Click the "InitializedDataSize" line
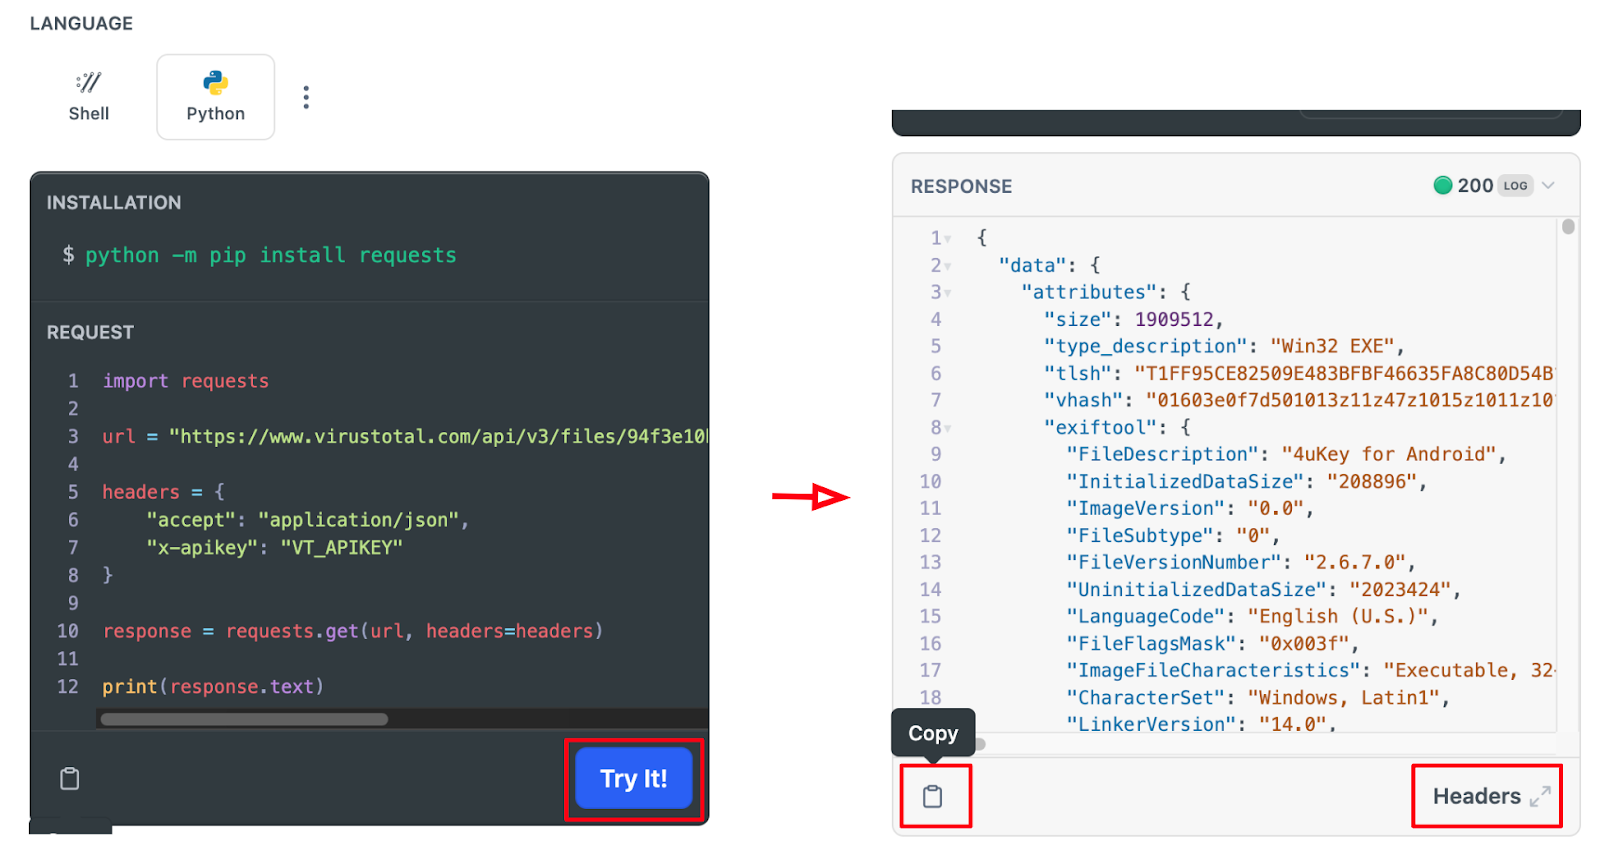The width and height of the screenshot is (1600, 864). (1246, 481)
